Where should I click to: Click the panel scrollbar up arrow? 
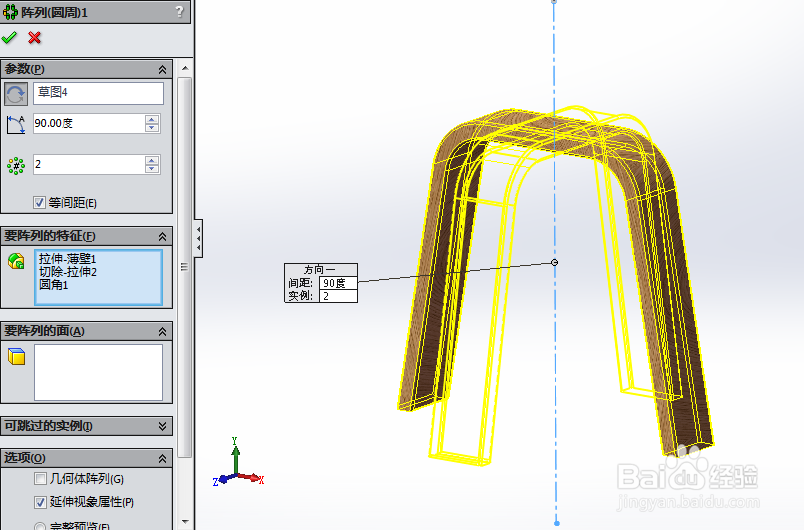[185, 68]
